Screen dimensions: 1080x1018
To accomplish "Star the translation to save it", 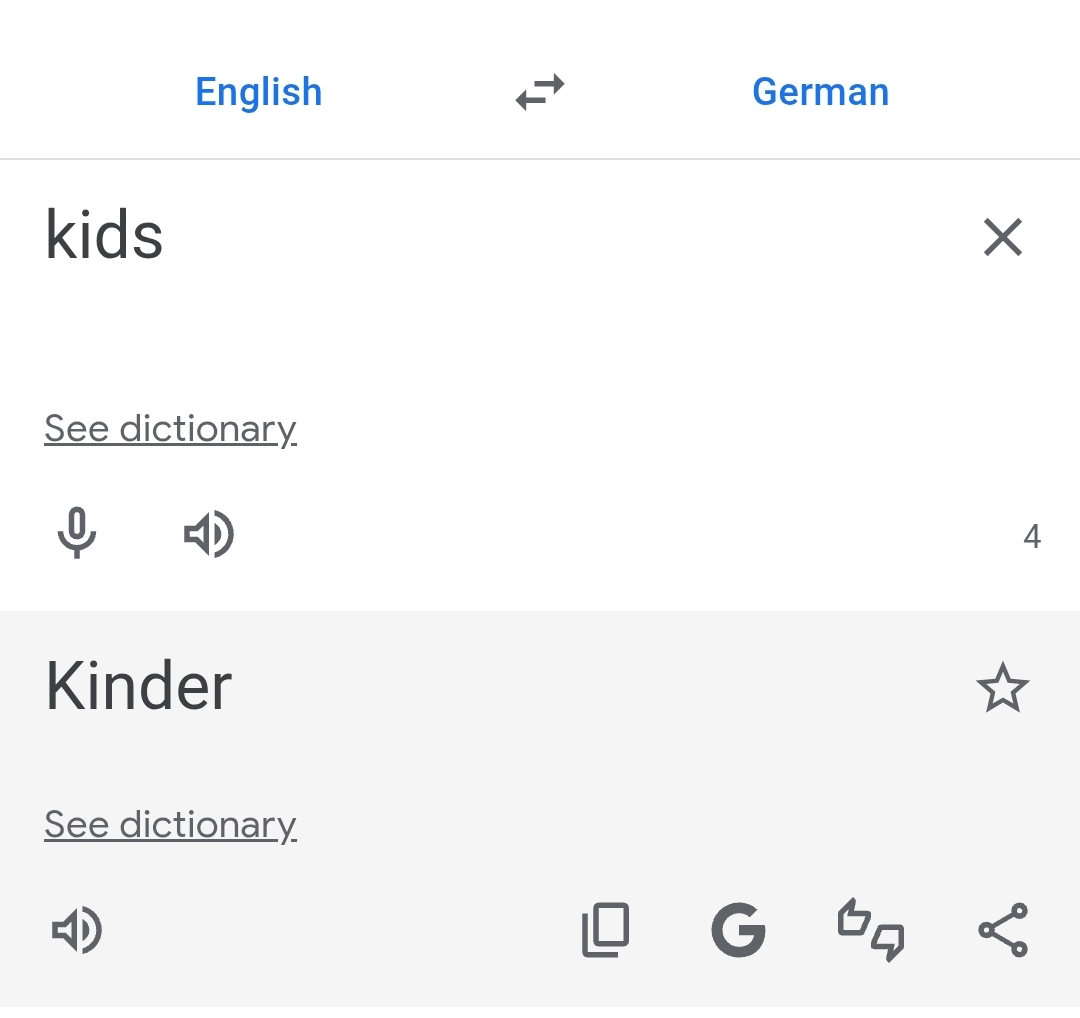I will [1003, 687].
